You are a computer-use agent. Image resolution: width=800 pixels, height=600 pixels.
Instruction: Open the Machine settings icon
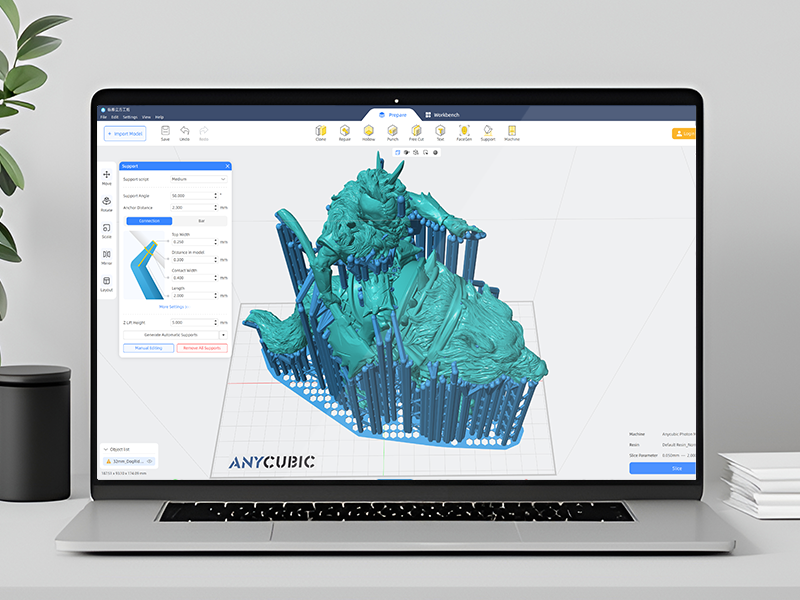click(x=512, y=133)
